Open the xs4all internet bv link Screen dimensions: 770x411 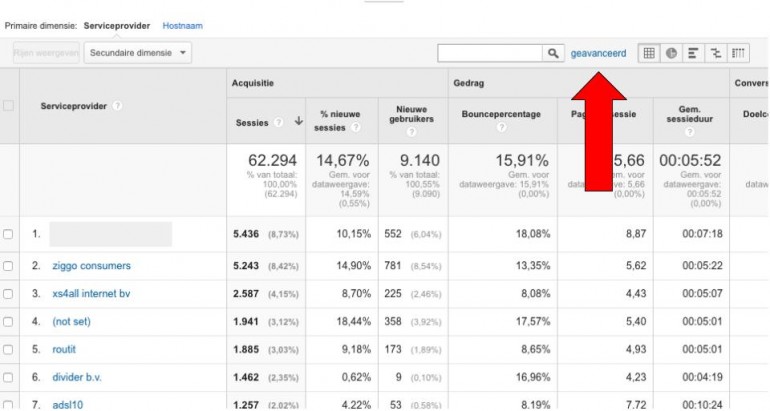pyautogui.click(x=91, y=294)
